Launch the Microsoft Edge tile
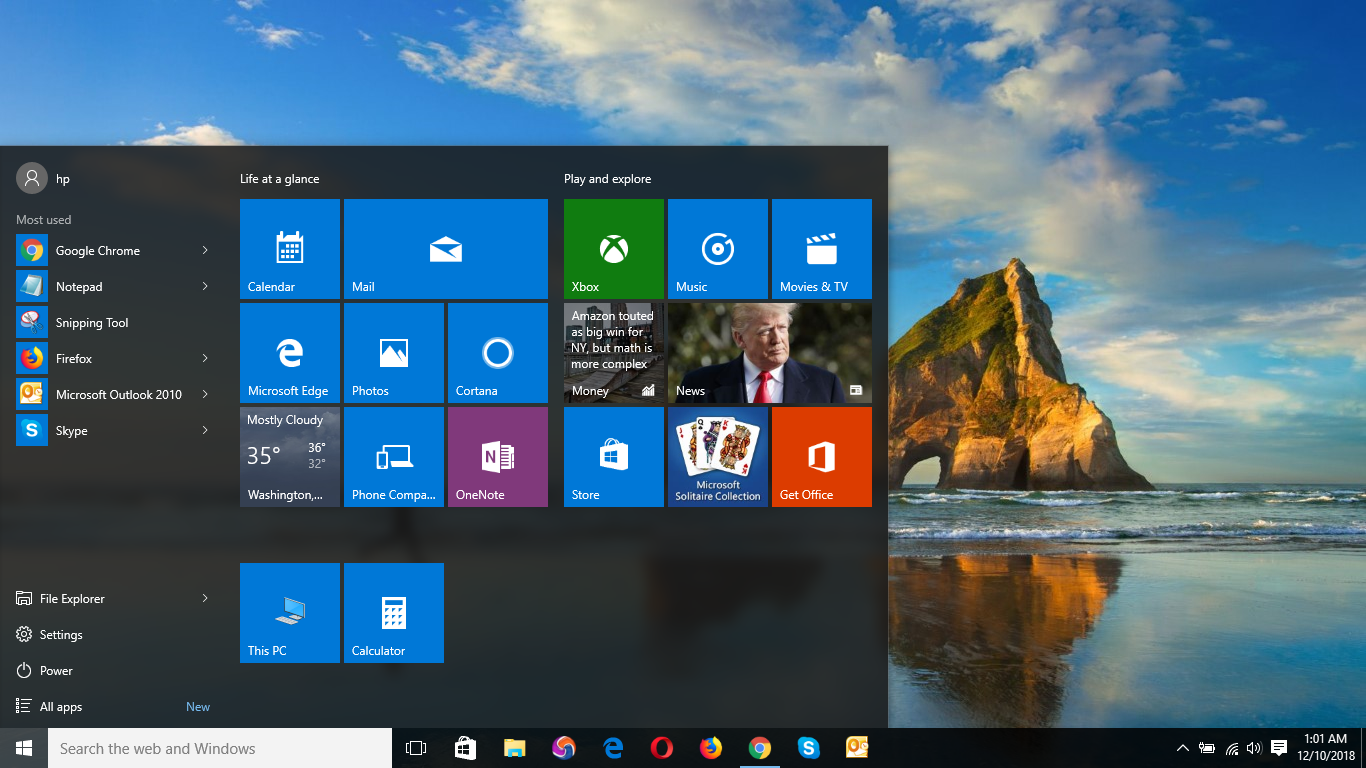1366x768 pixels. [x=290, y=353]
